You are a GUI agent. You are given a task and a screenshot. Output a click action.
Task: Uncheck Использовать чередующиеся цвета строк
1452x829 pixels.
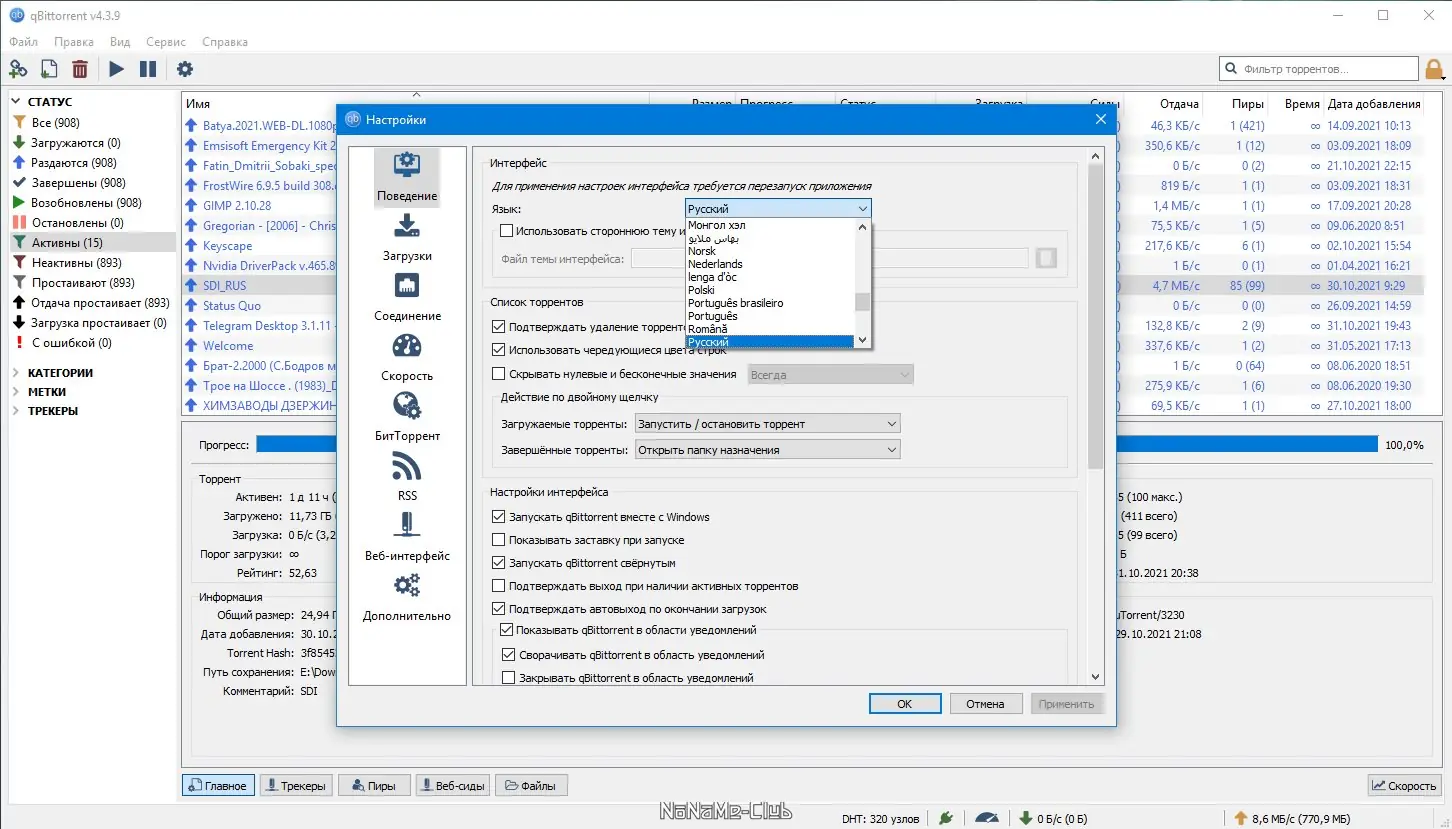499,350
